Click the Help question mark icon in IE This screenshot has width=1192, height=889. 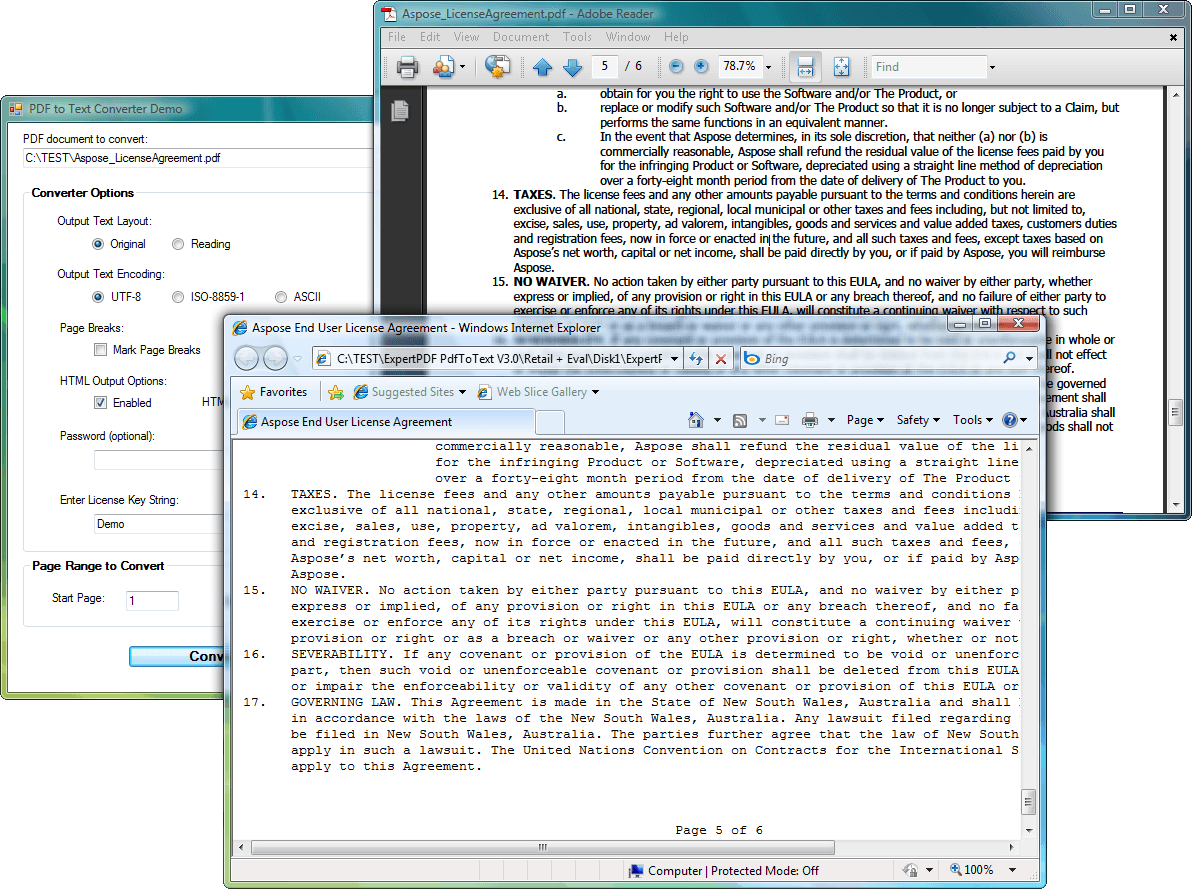[x=1010, y=420]
